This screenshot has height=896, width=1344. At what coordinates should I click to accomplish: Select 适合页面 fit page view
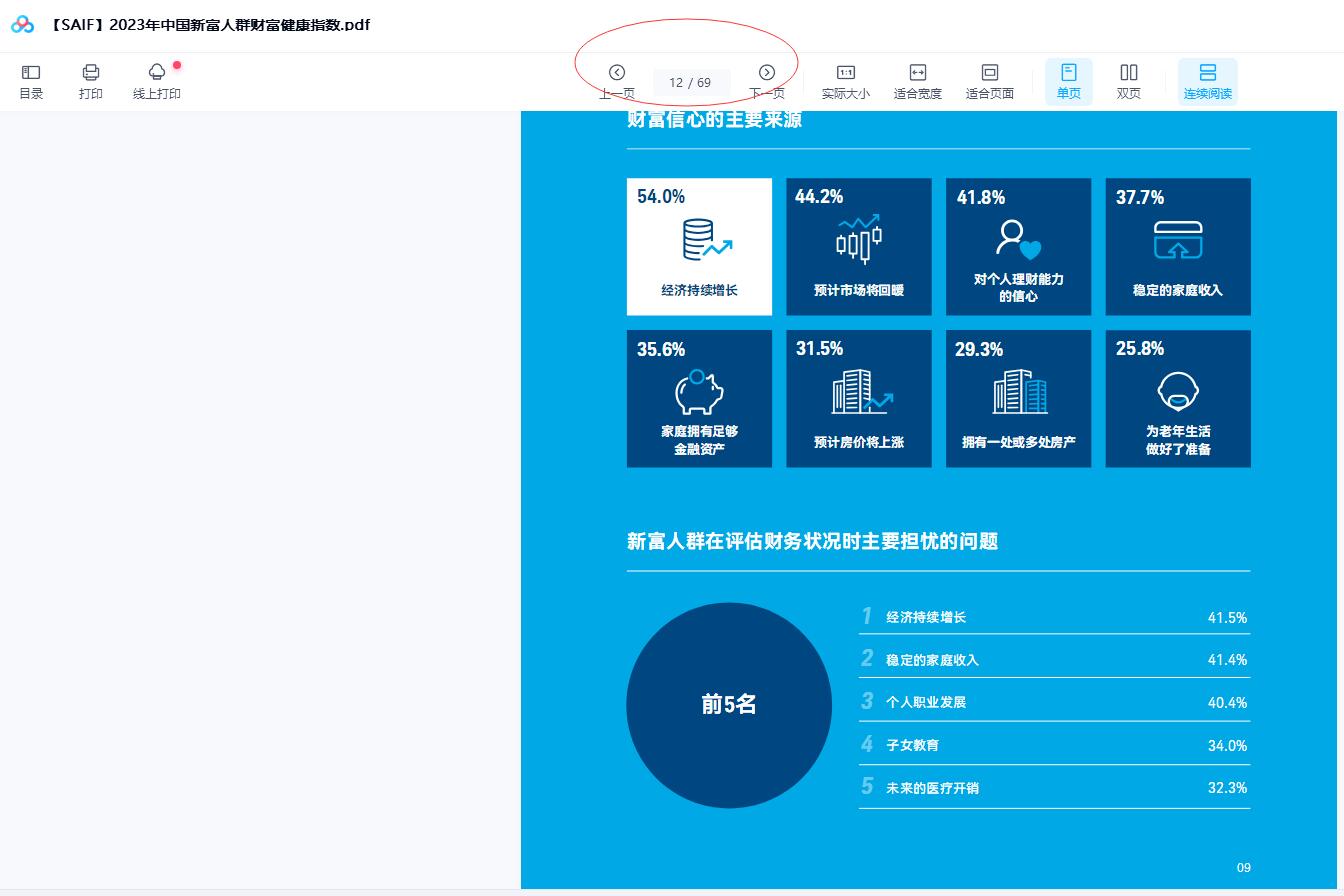click(x=989, y=81)
